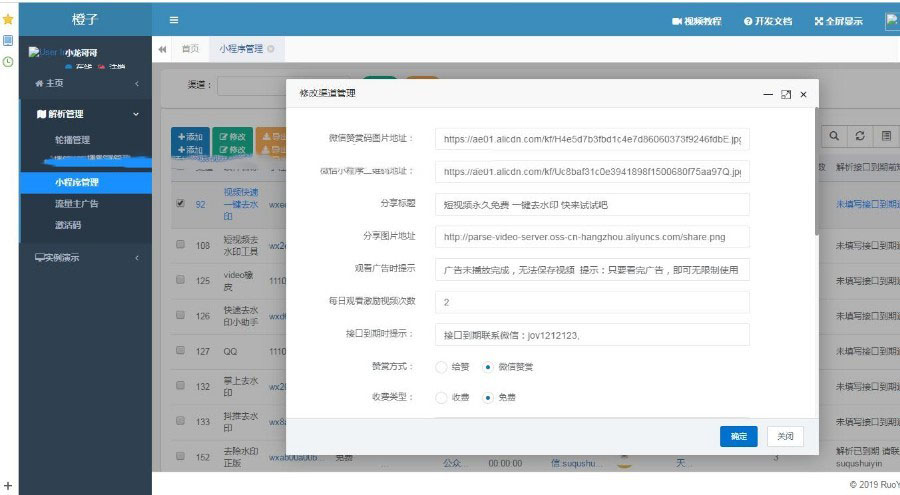Click the 分享图片地址 input field
The image size is (900, 495).
[x=592, y=237]
